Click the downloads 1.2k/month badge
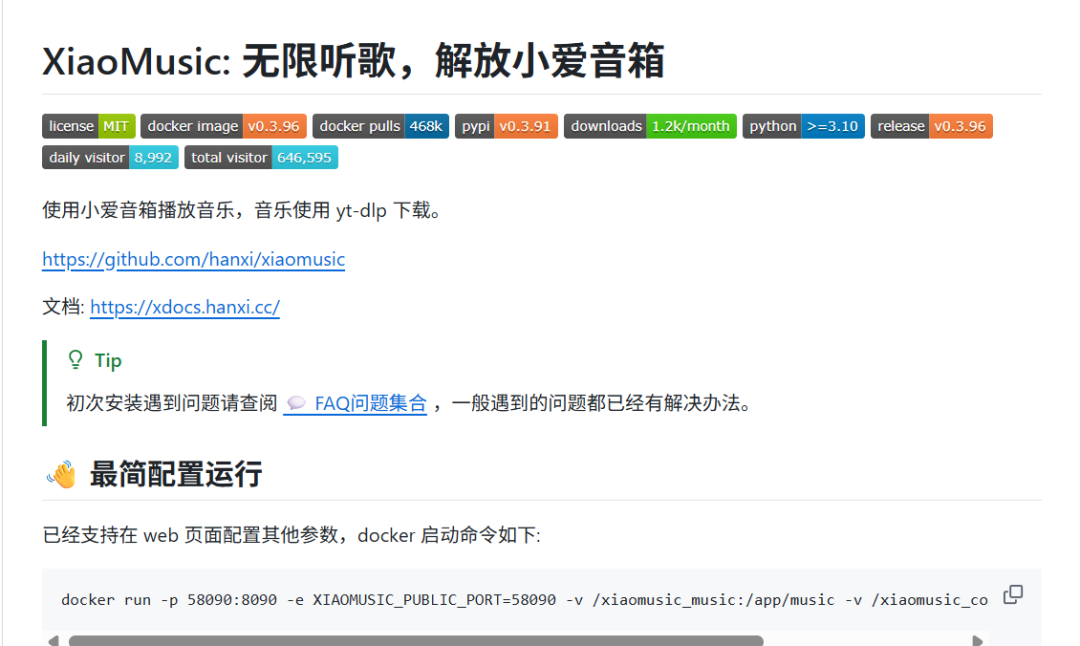The width and height of the screenshot is (1080, 646). tap(650, 126)
